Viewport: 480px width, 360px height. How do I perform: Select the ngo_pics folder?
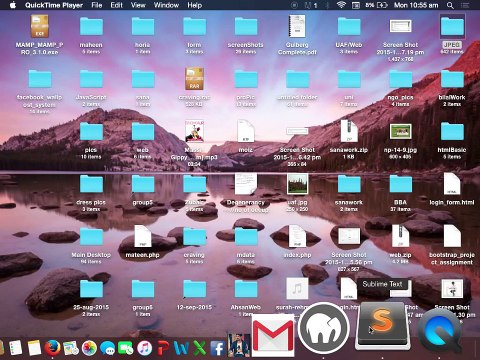tap(400, 79)
